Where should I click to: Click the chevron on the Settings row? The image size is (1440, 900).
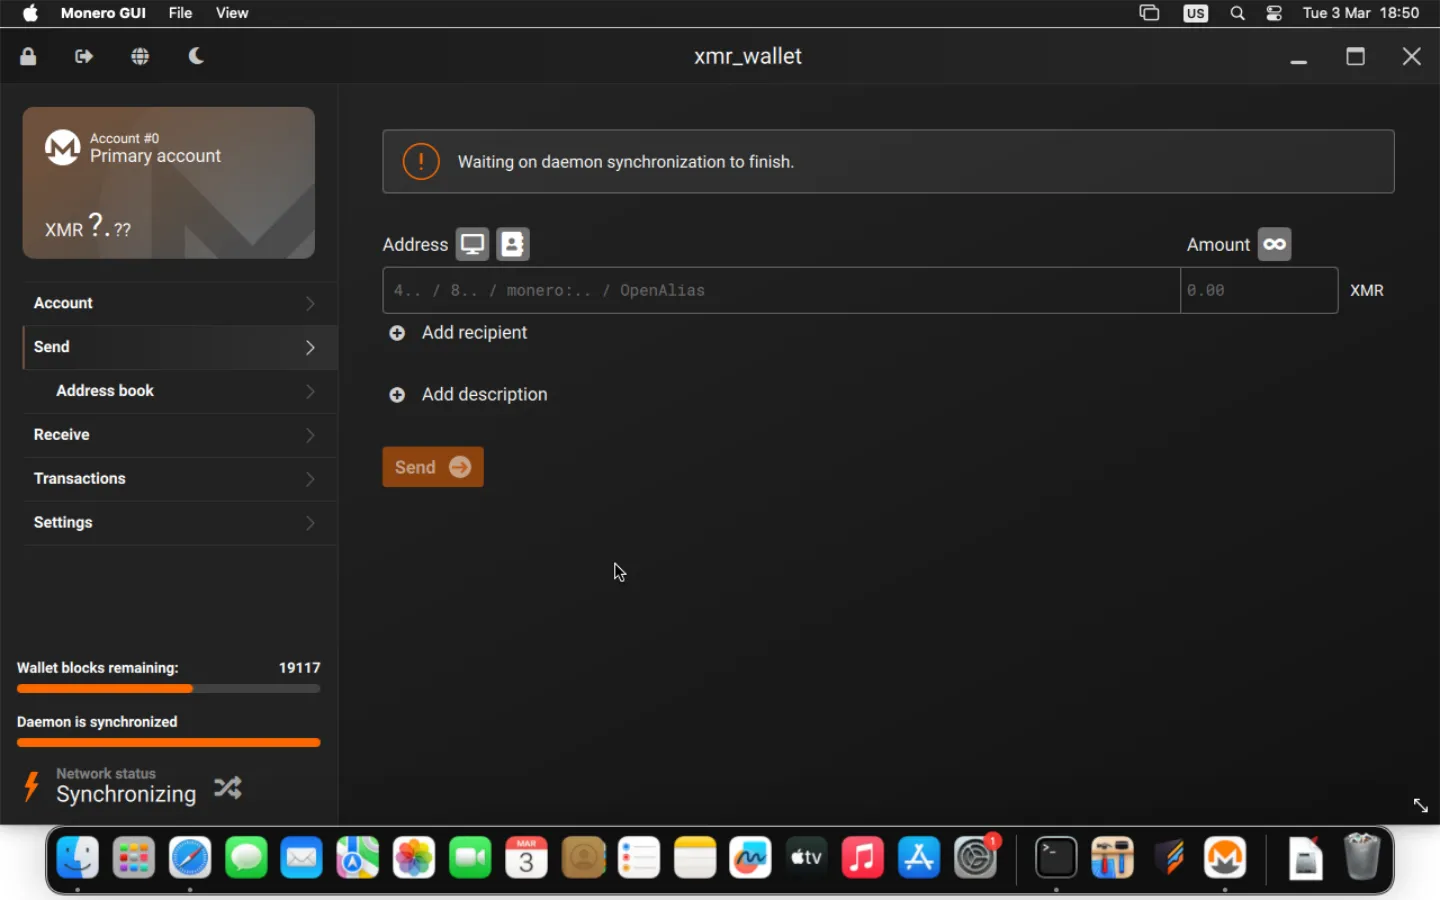(310, 523)
